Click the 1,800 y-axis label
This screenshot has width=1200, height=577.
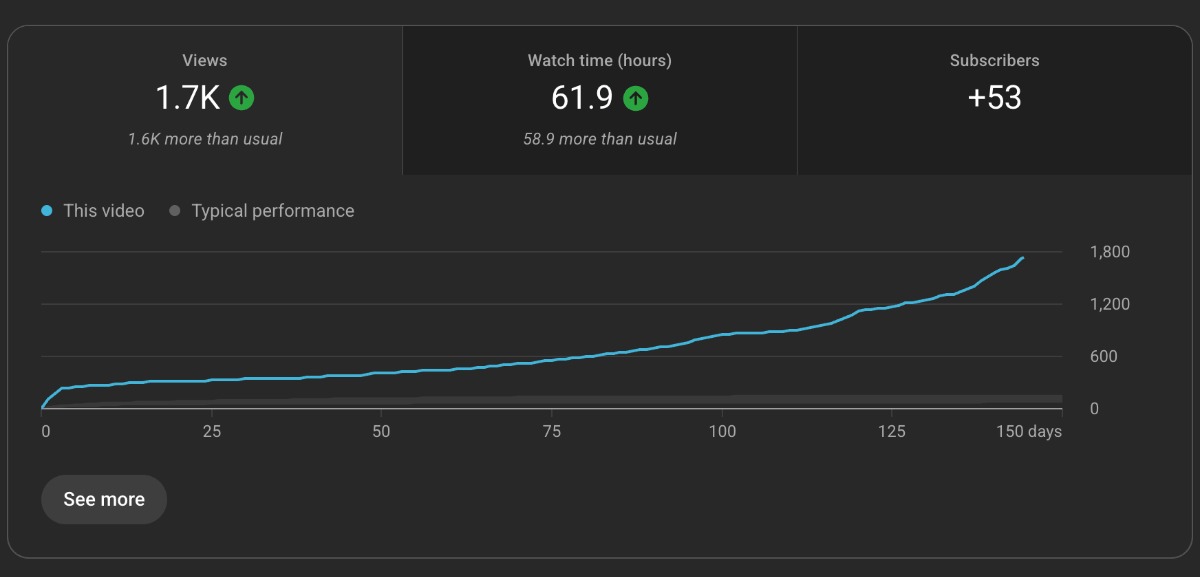(1110, 252)
